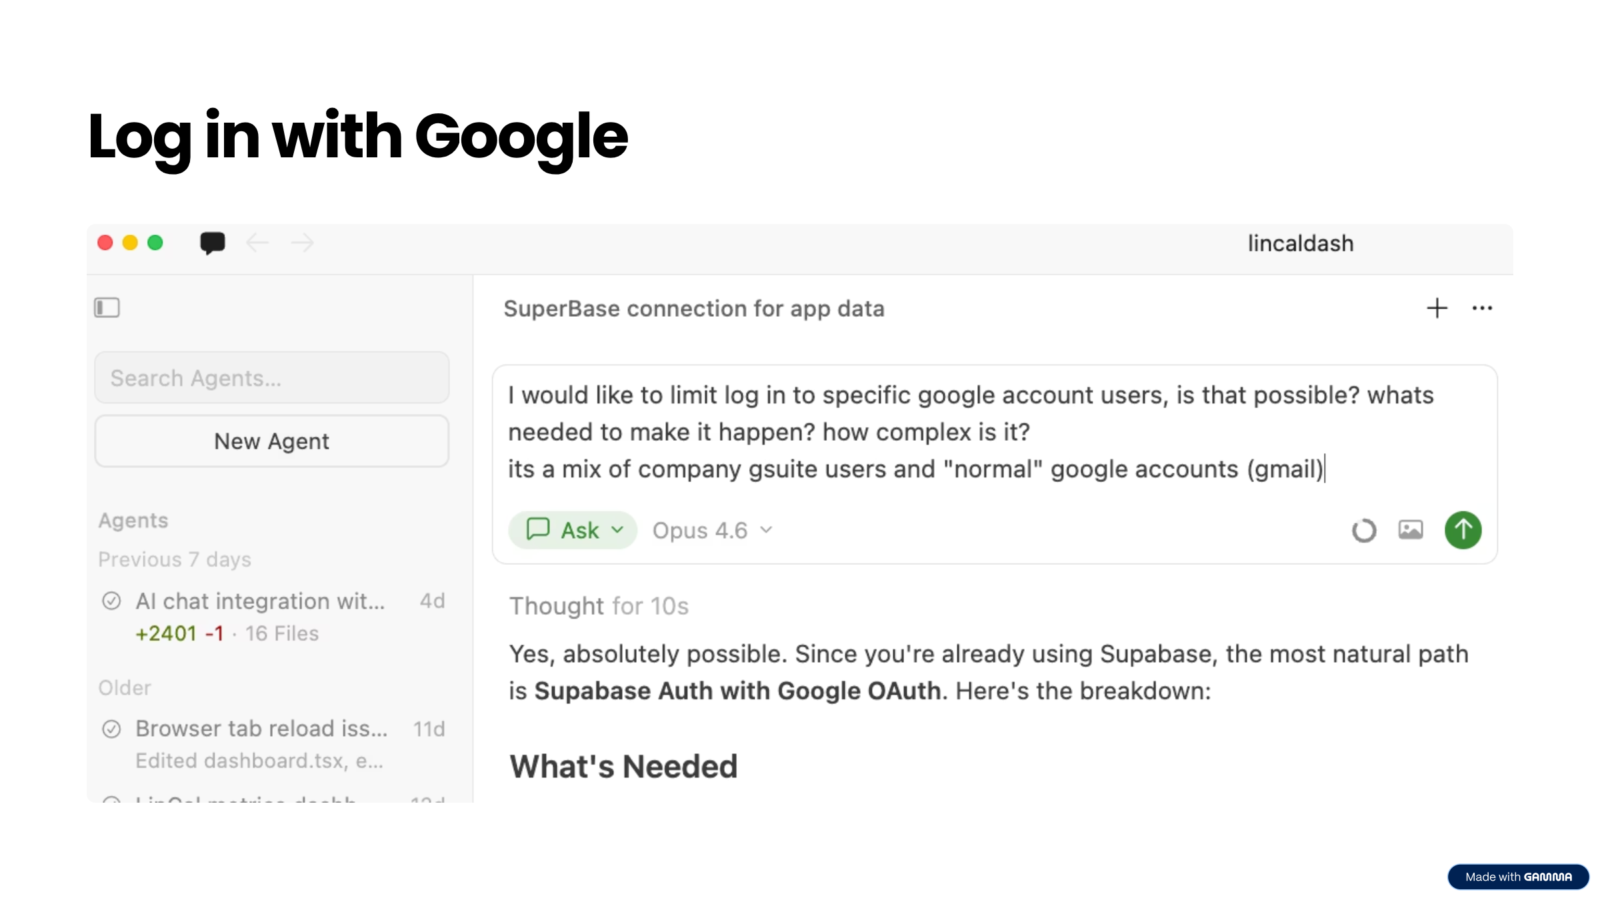Click the forward navigation arrow

303,243
